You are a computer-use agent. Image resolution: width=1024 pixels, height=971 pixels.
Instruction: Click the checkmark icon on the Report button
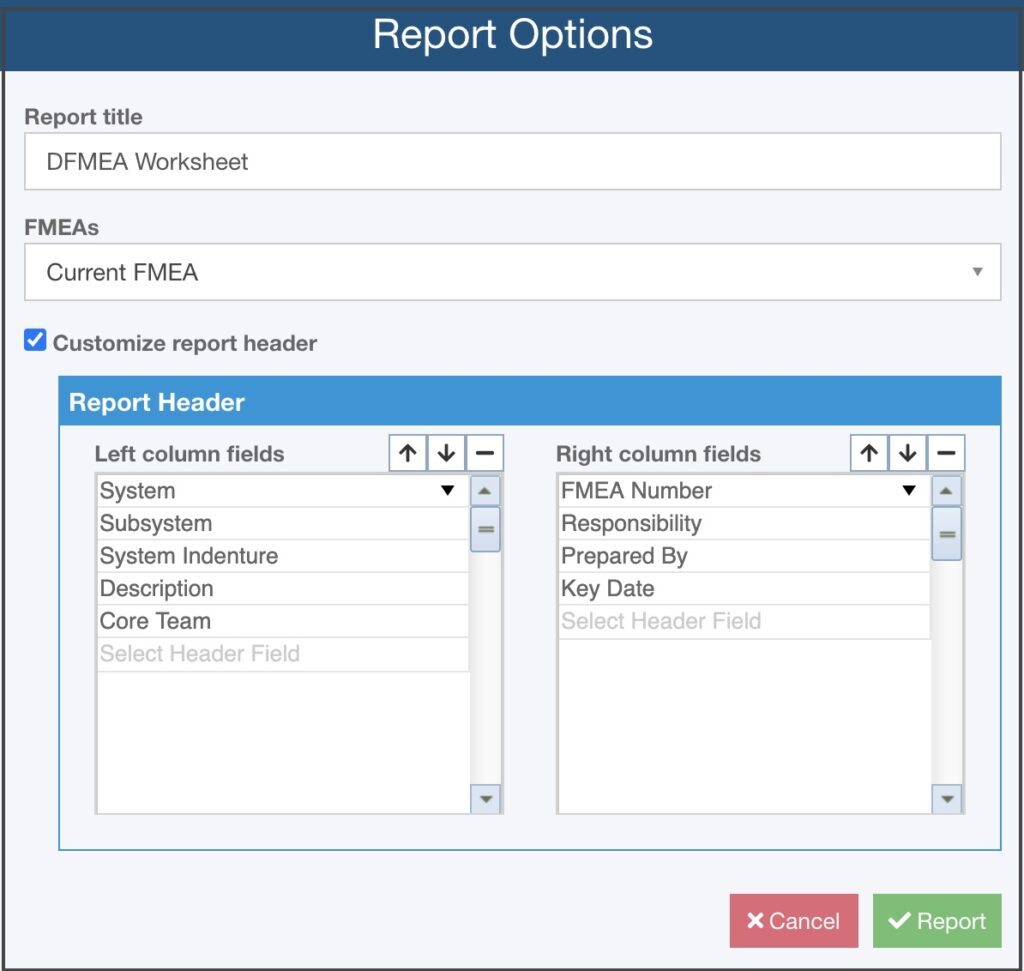tap(901, 921)
